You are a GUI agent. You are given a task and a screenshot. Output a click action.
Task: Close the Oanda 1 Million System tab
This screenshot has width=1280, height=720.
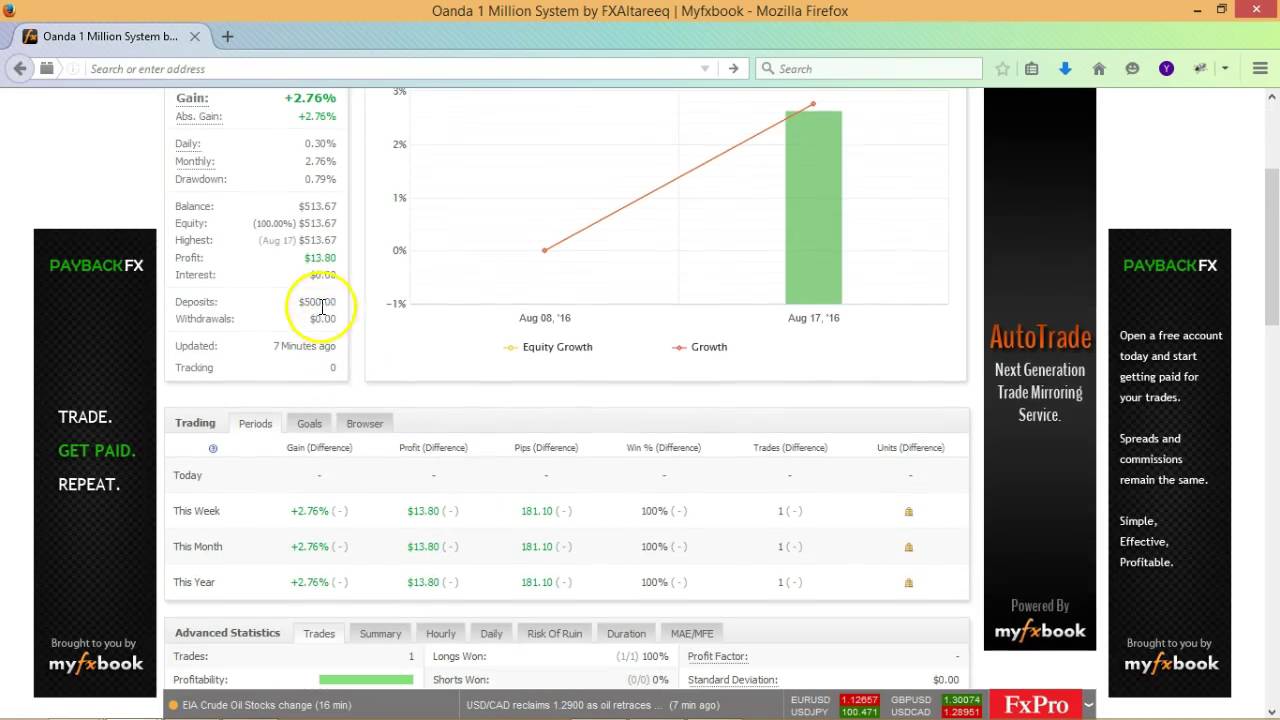point(195,36)
